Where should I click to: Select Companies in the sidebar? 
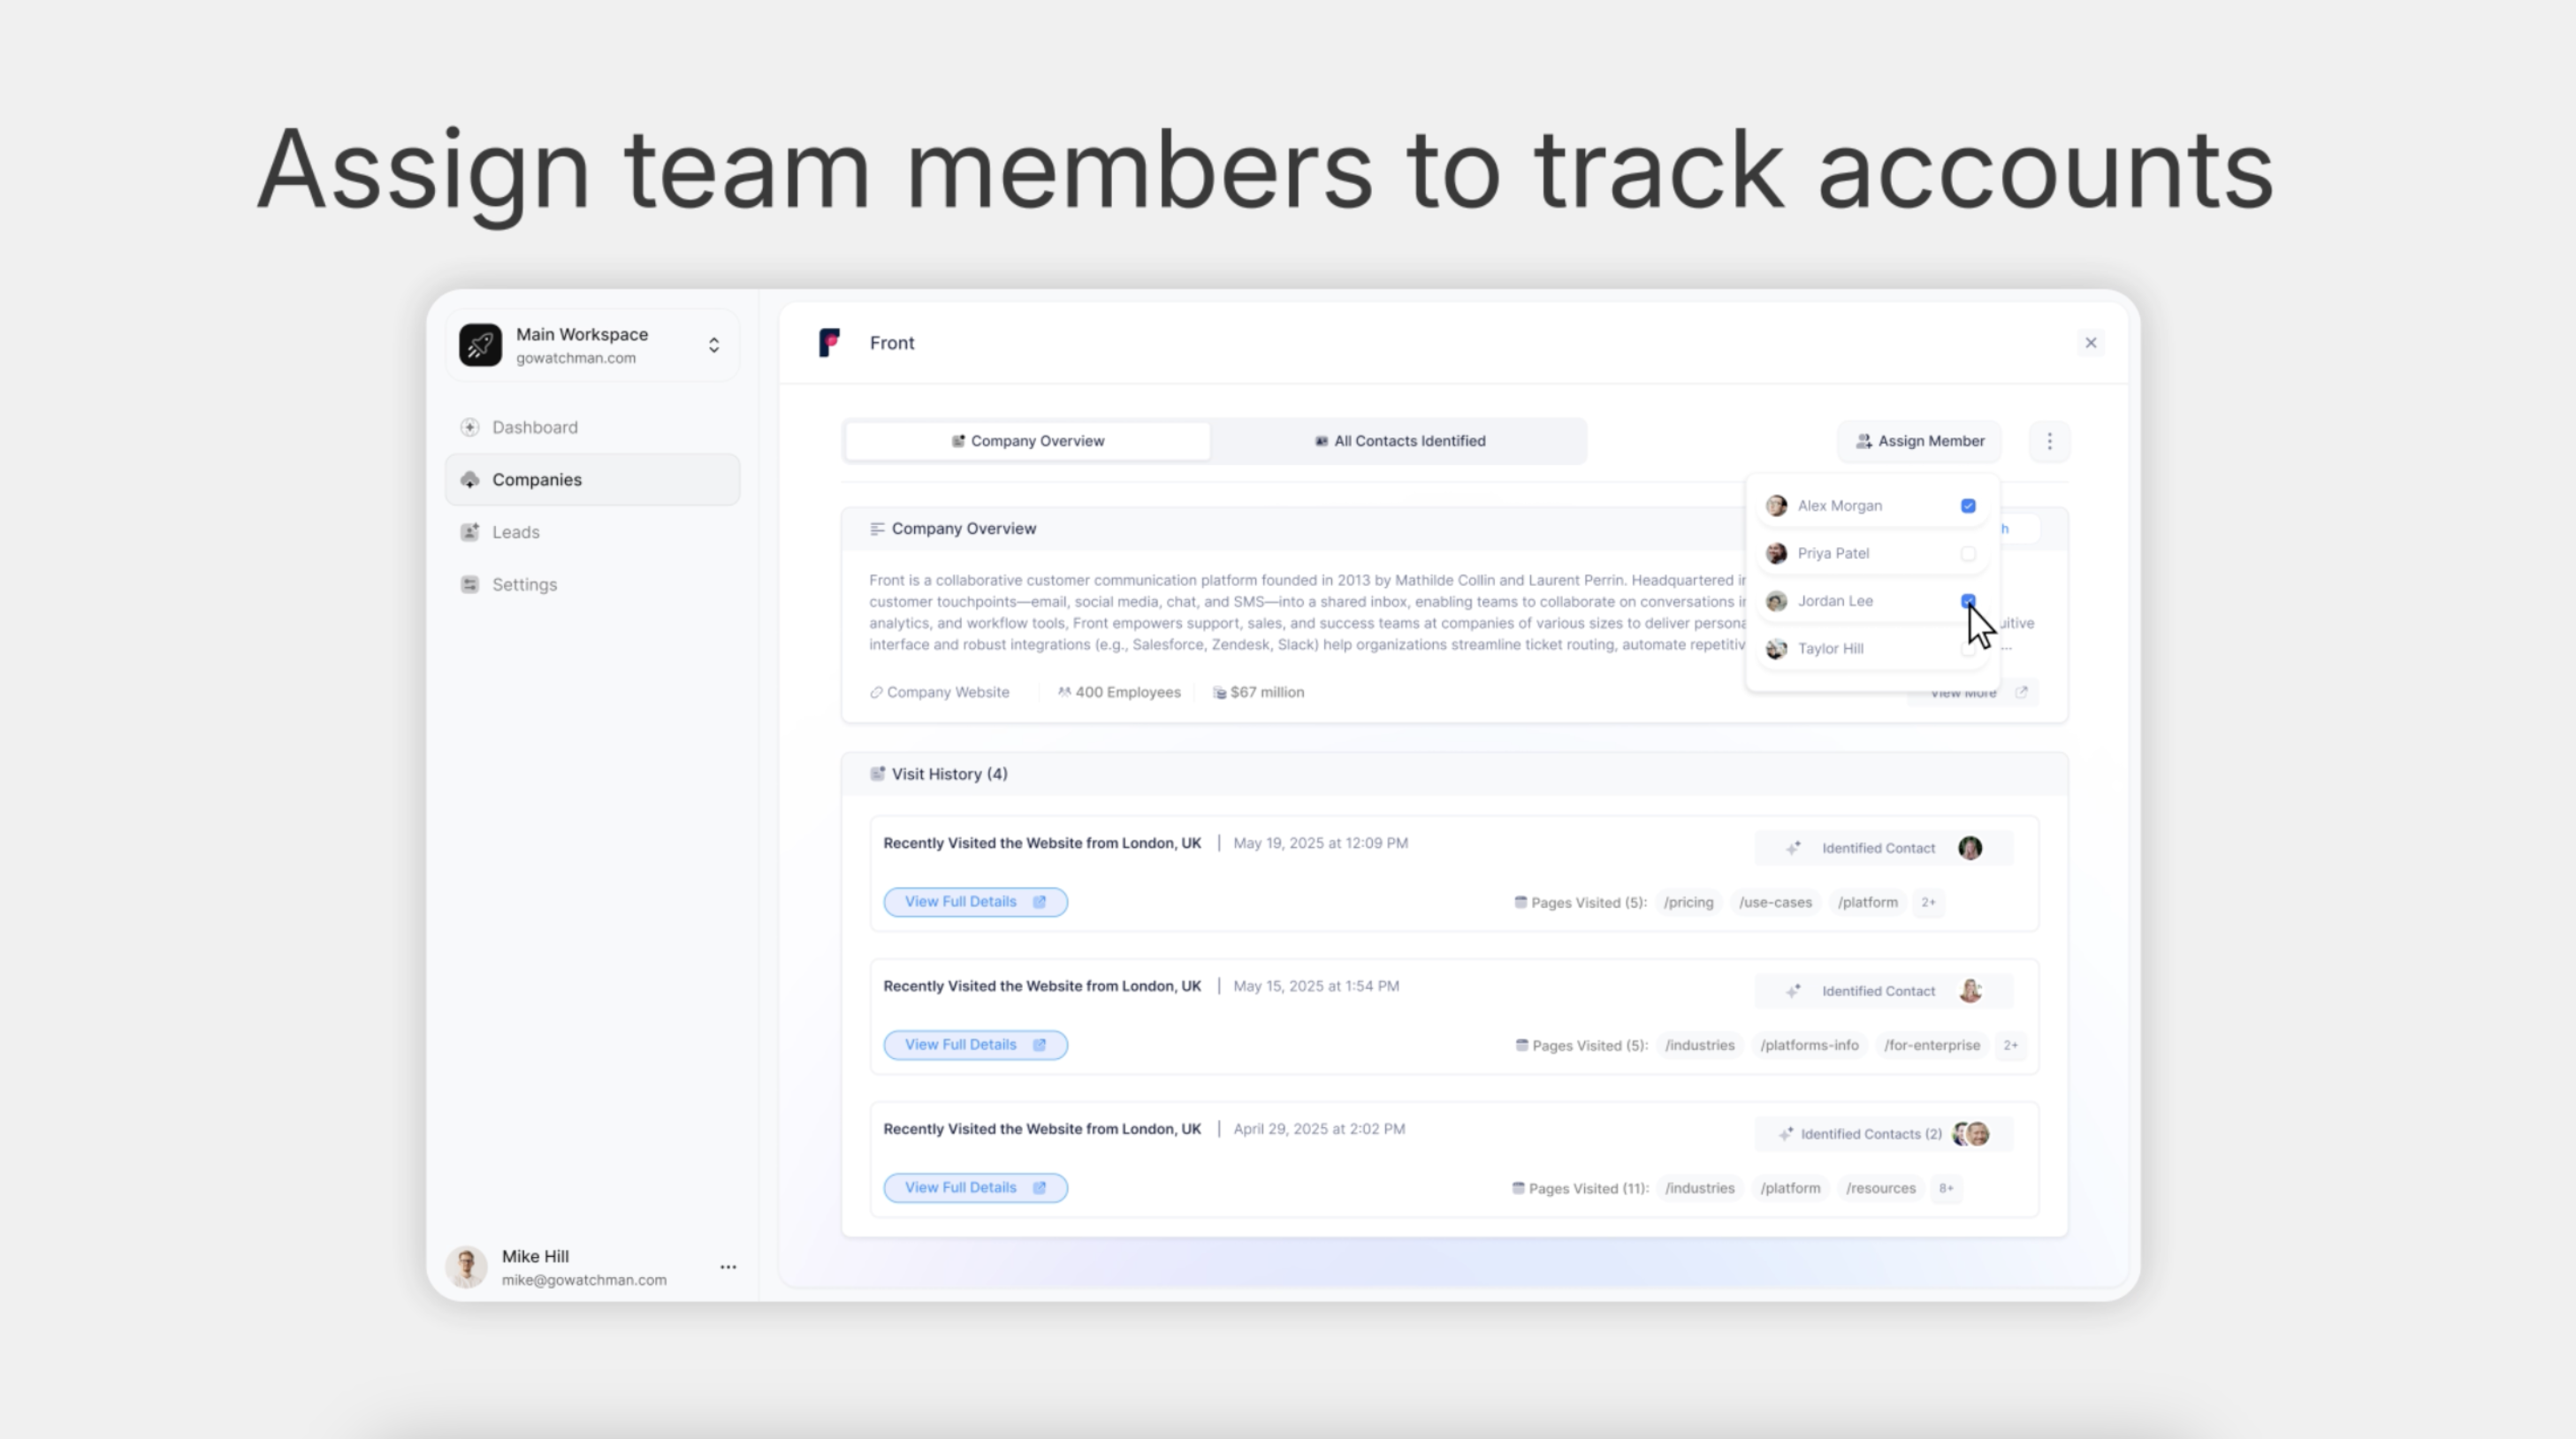tap(592, 479)
